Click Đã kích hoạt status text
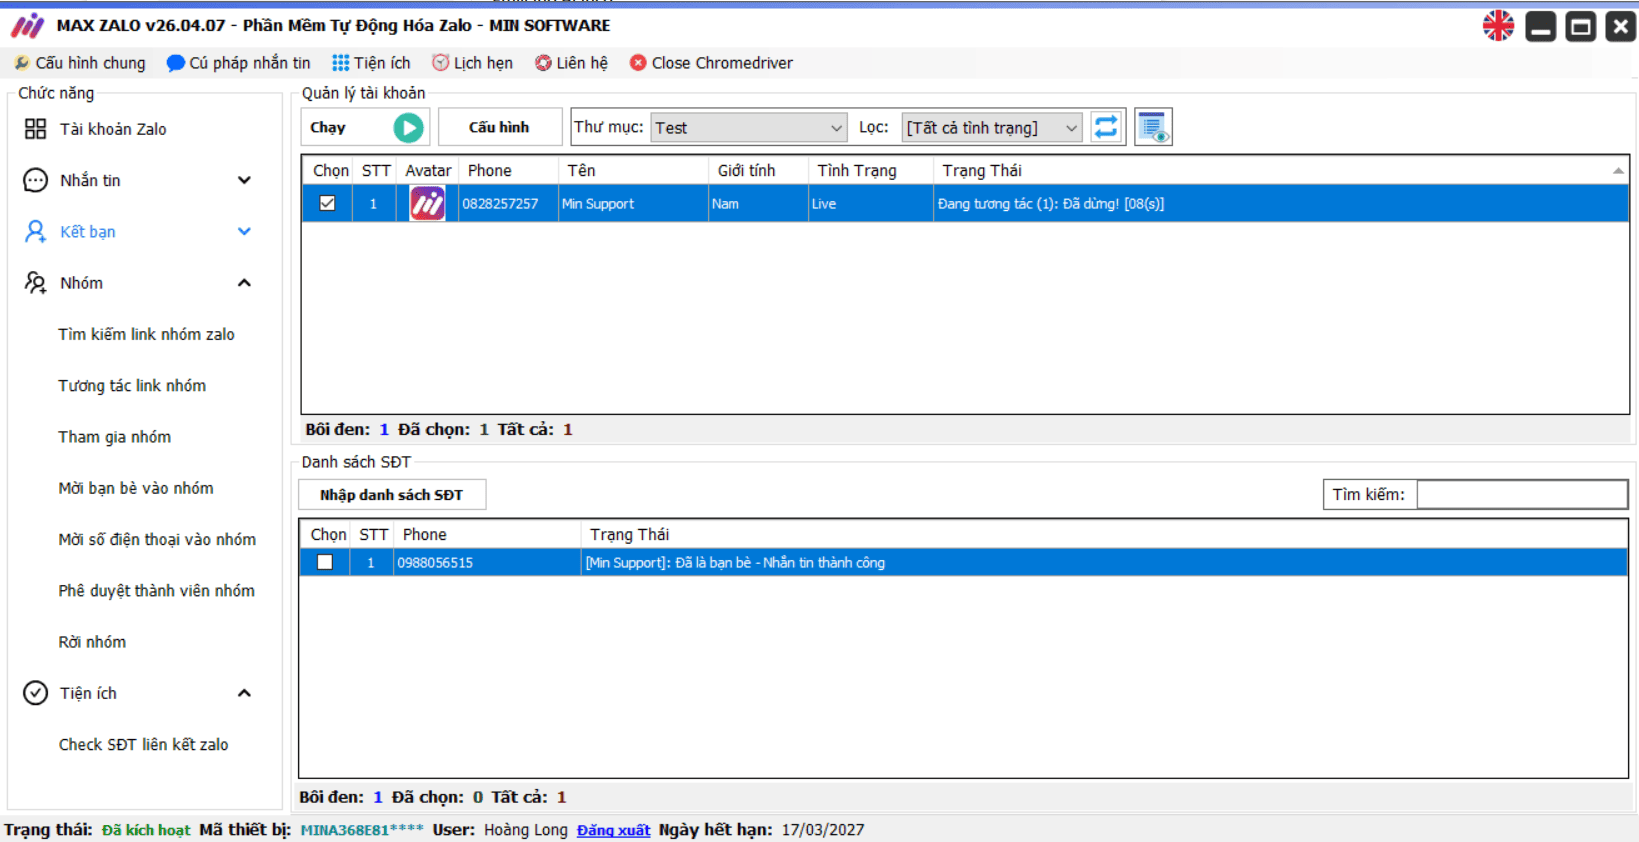1639x842 pixels. click(x=146, y=830)
